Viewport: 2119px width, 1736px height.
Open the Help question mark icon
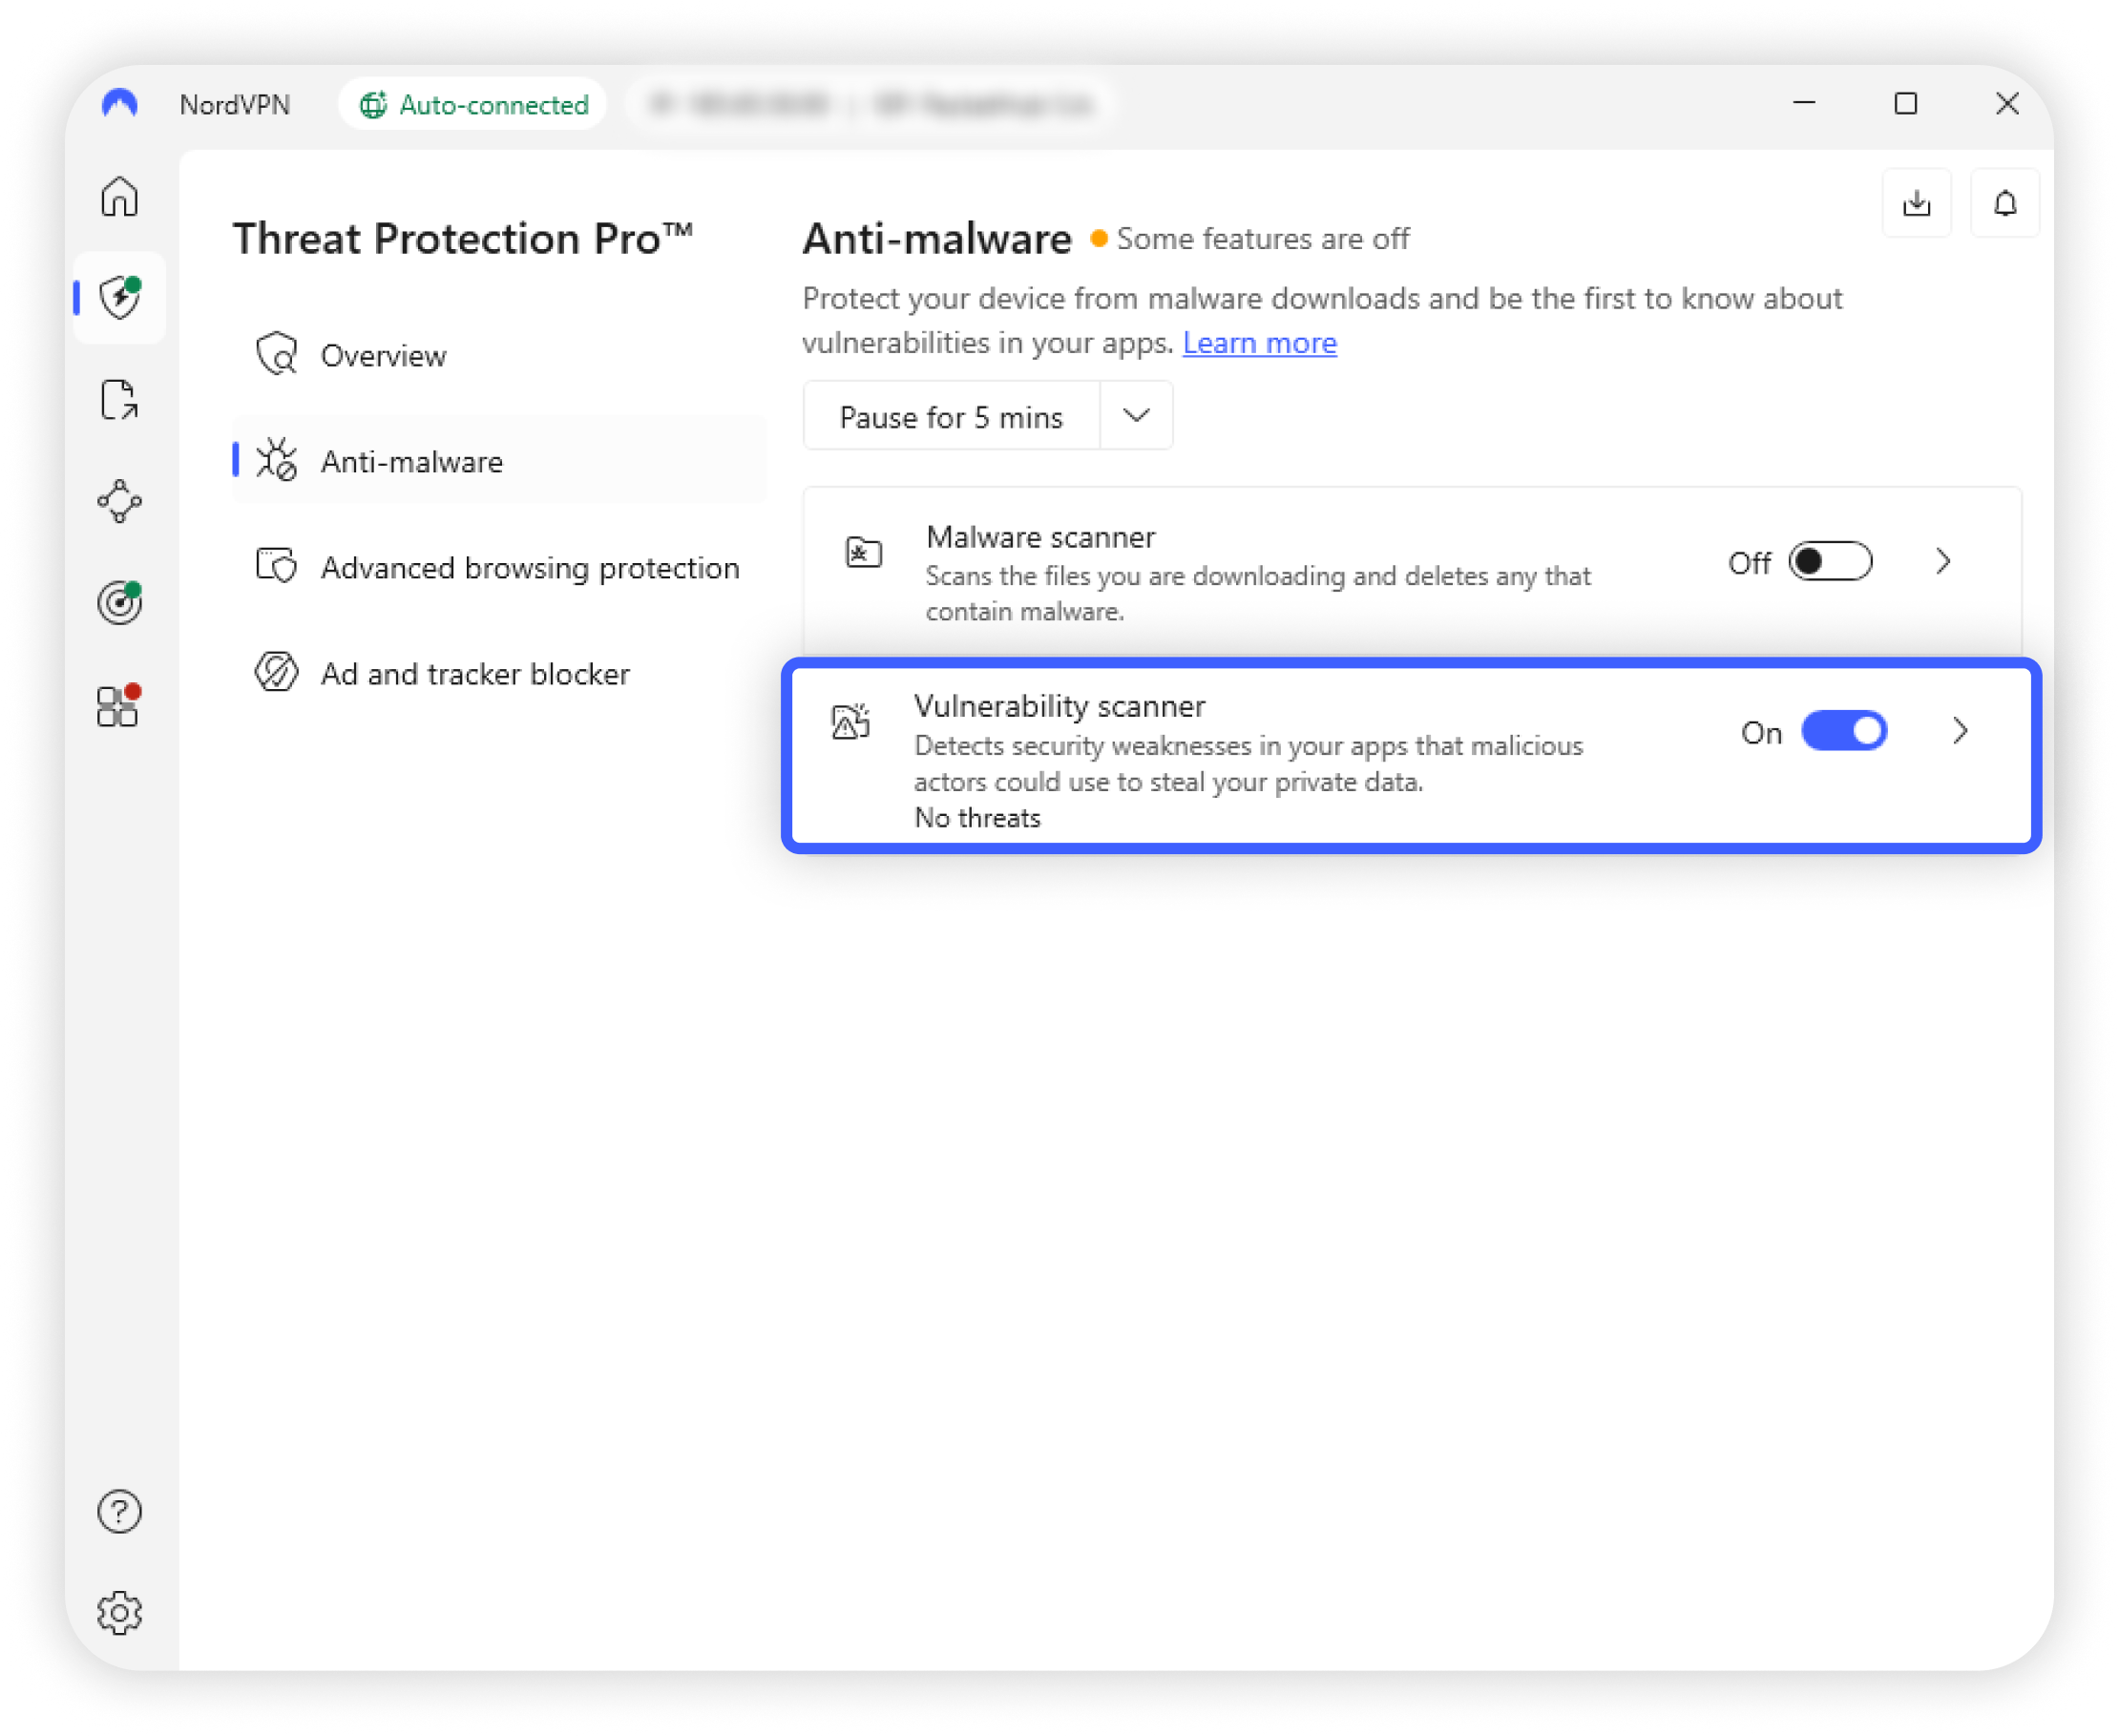120,1511
